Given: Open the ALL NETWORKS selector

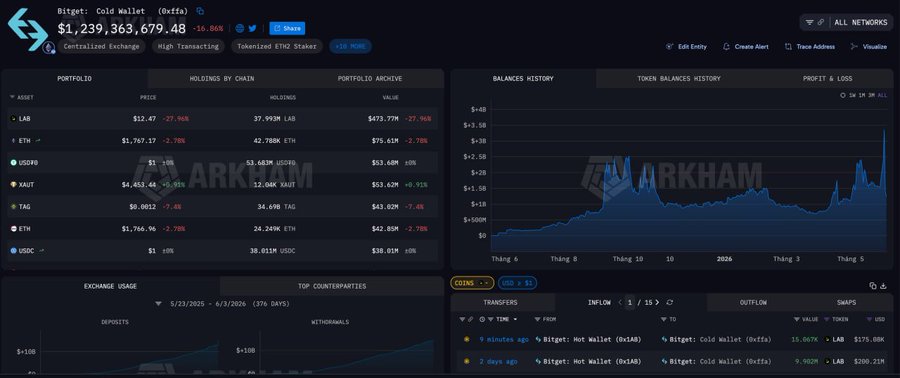Looking at the screenshot, I should click(x=860, y=22).
